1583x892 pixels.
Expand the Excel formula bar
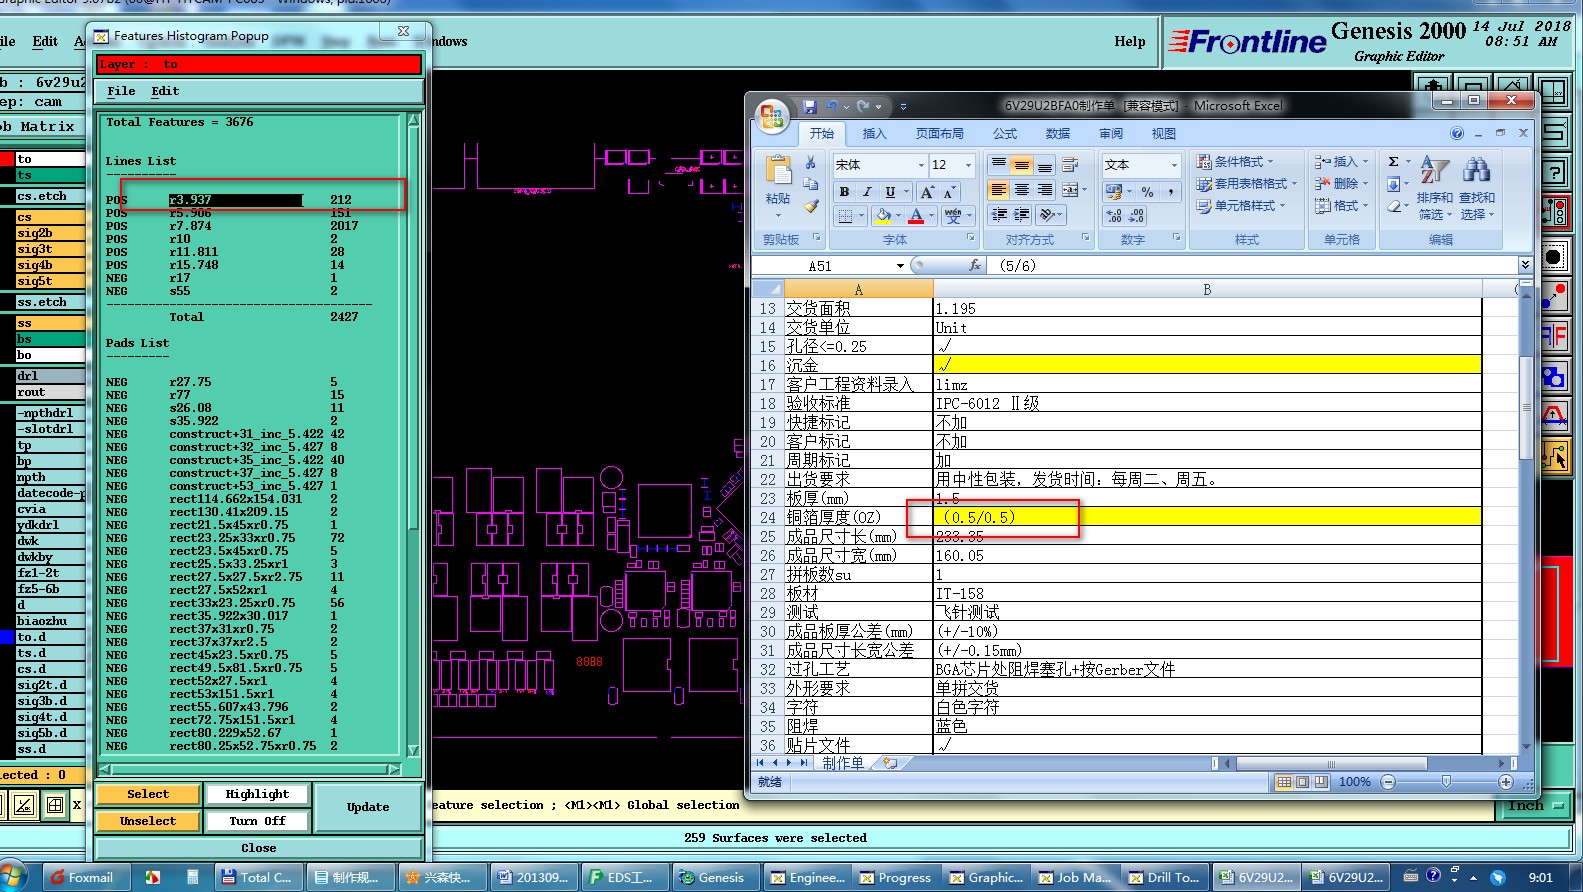(x=1525, y=265)
